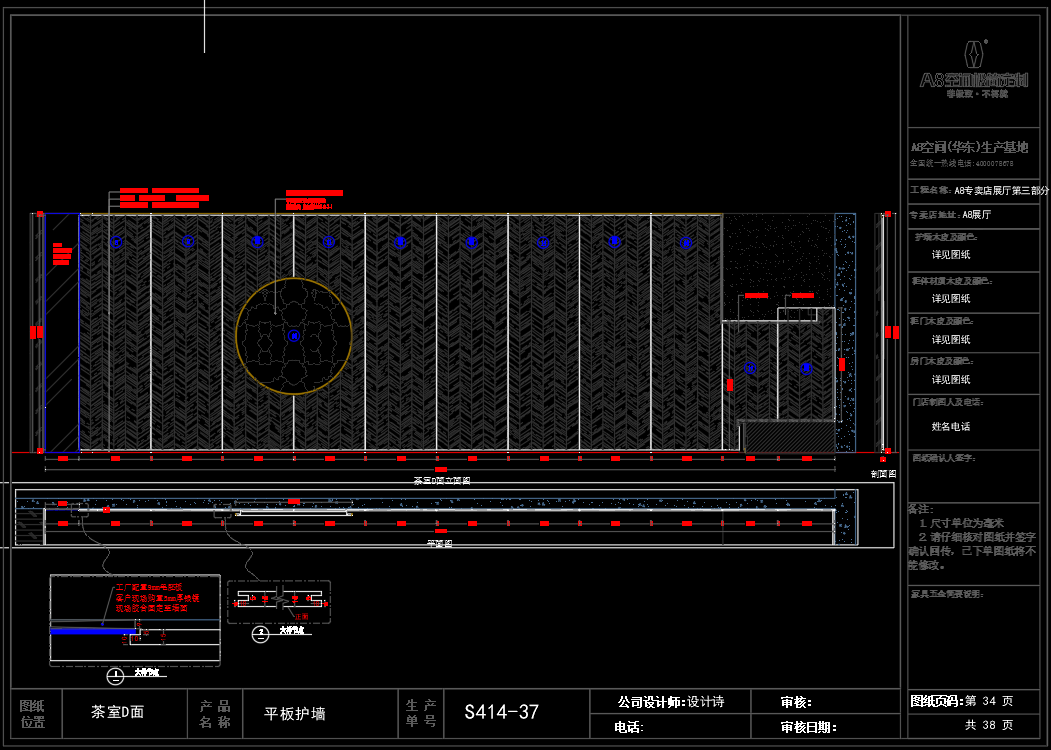
Task: Select '详见图纸' under the 柜门木皮及颜色 label
Action: point(950,340)
